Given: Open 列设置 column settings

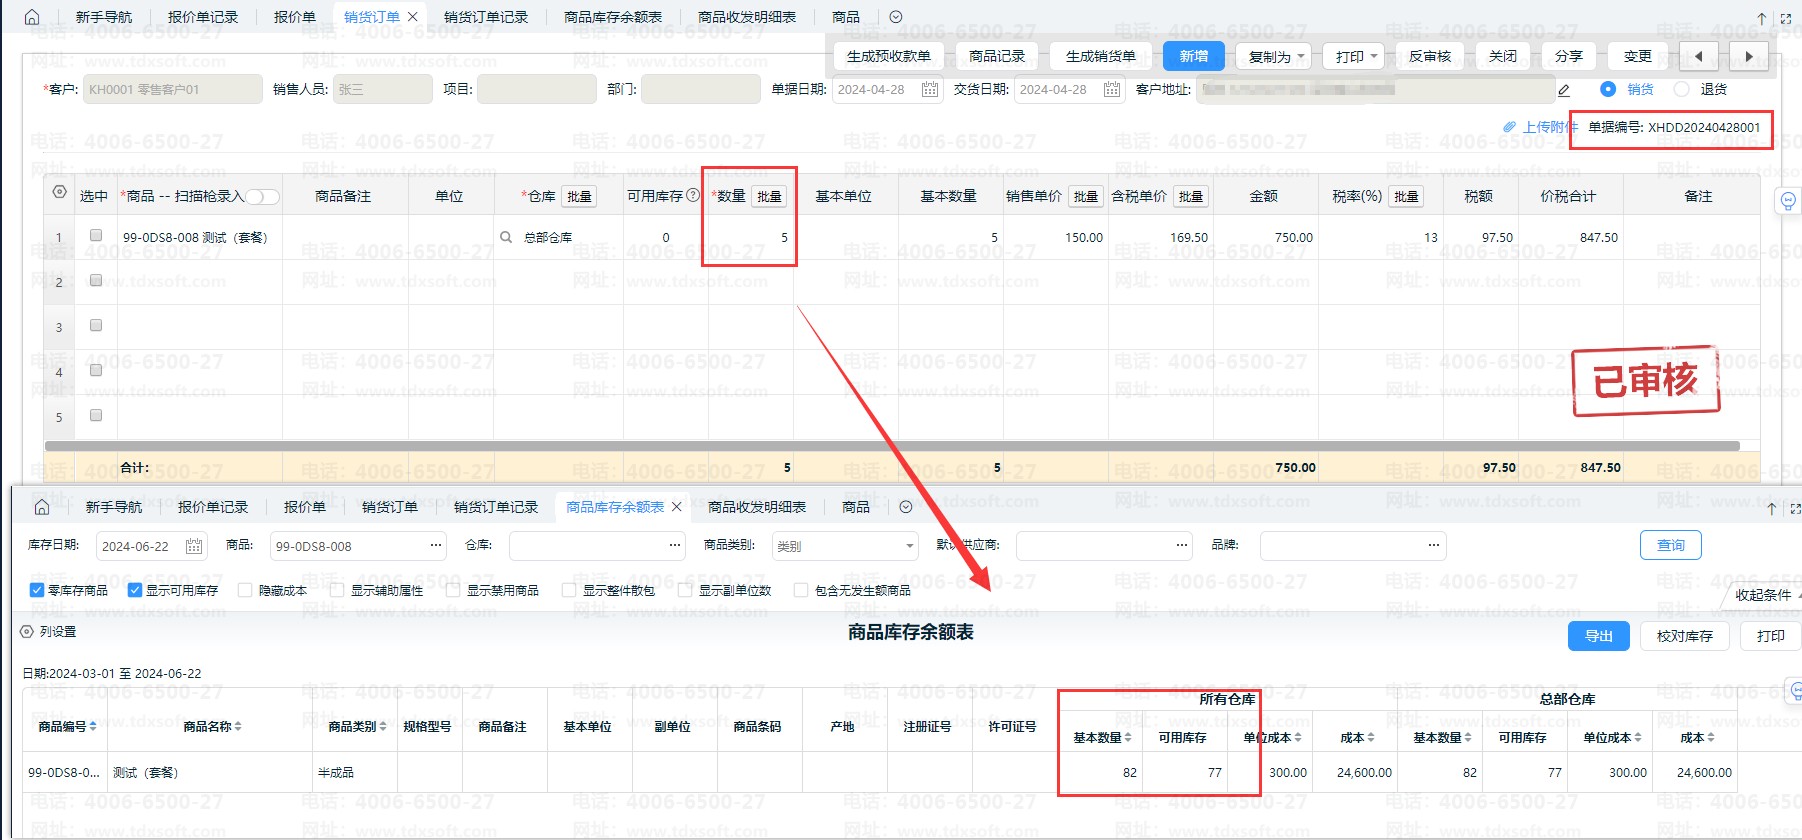Looking at the screenshot, I should point(49,632).
